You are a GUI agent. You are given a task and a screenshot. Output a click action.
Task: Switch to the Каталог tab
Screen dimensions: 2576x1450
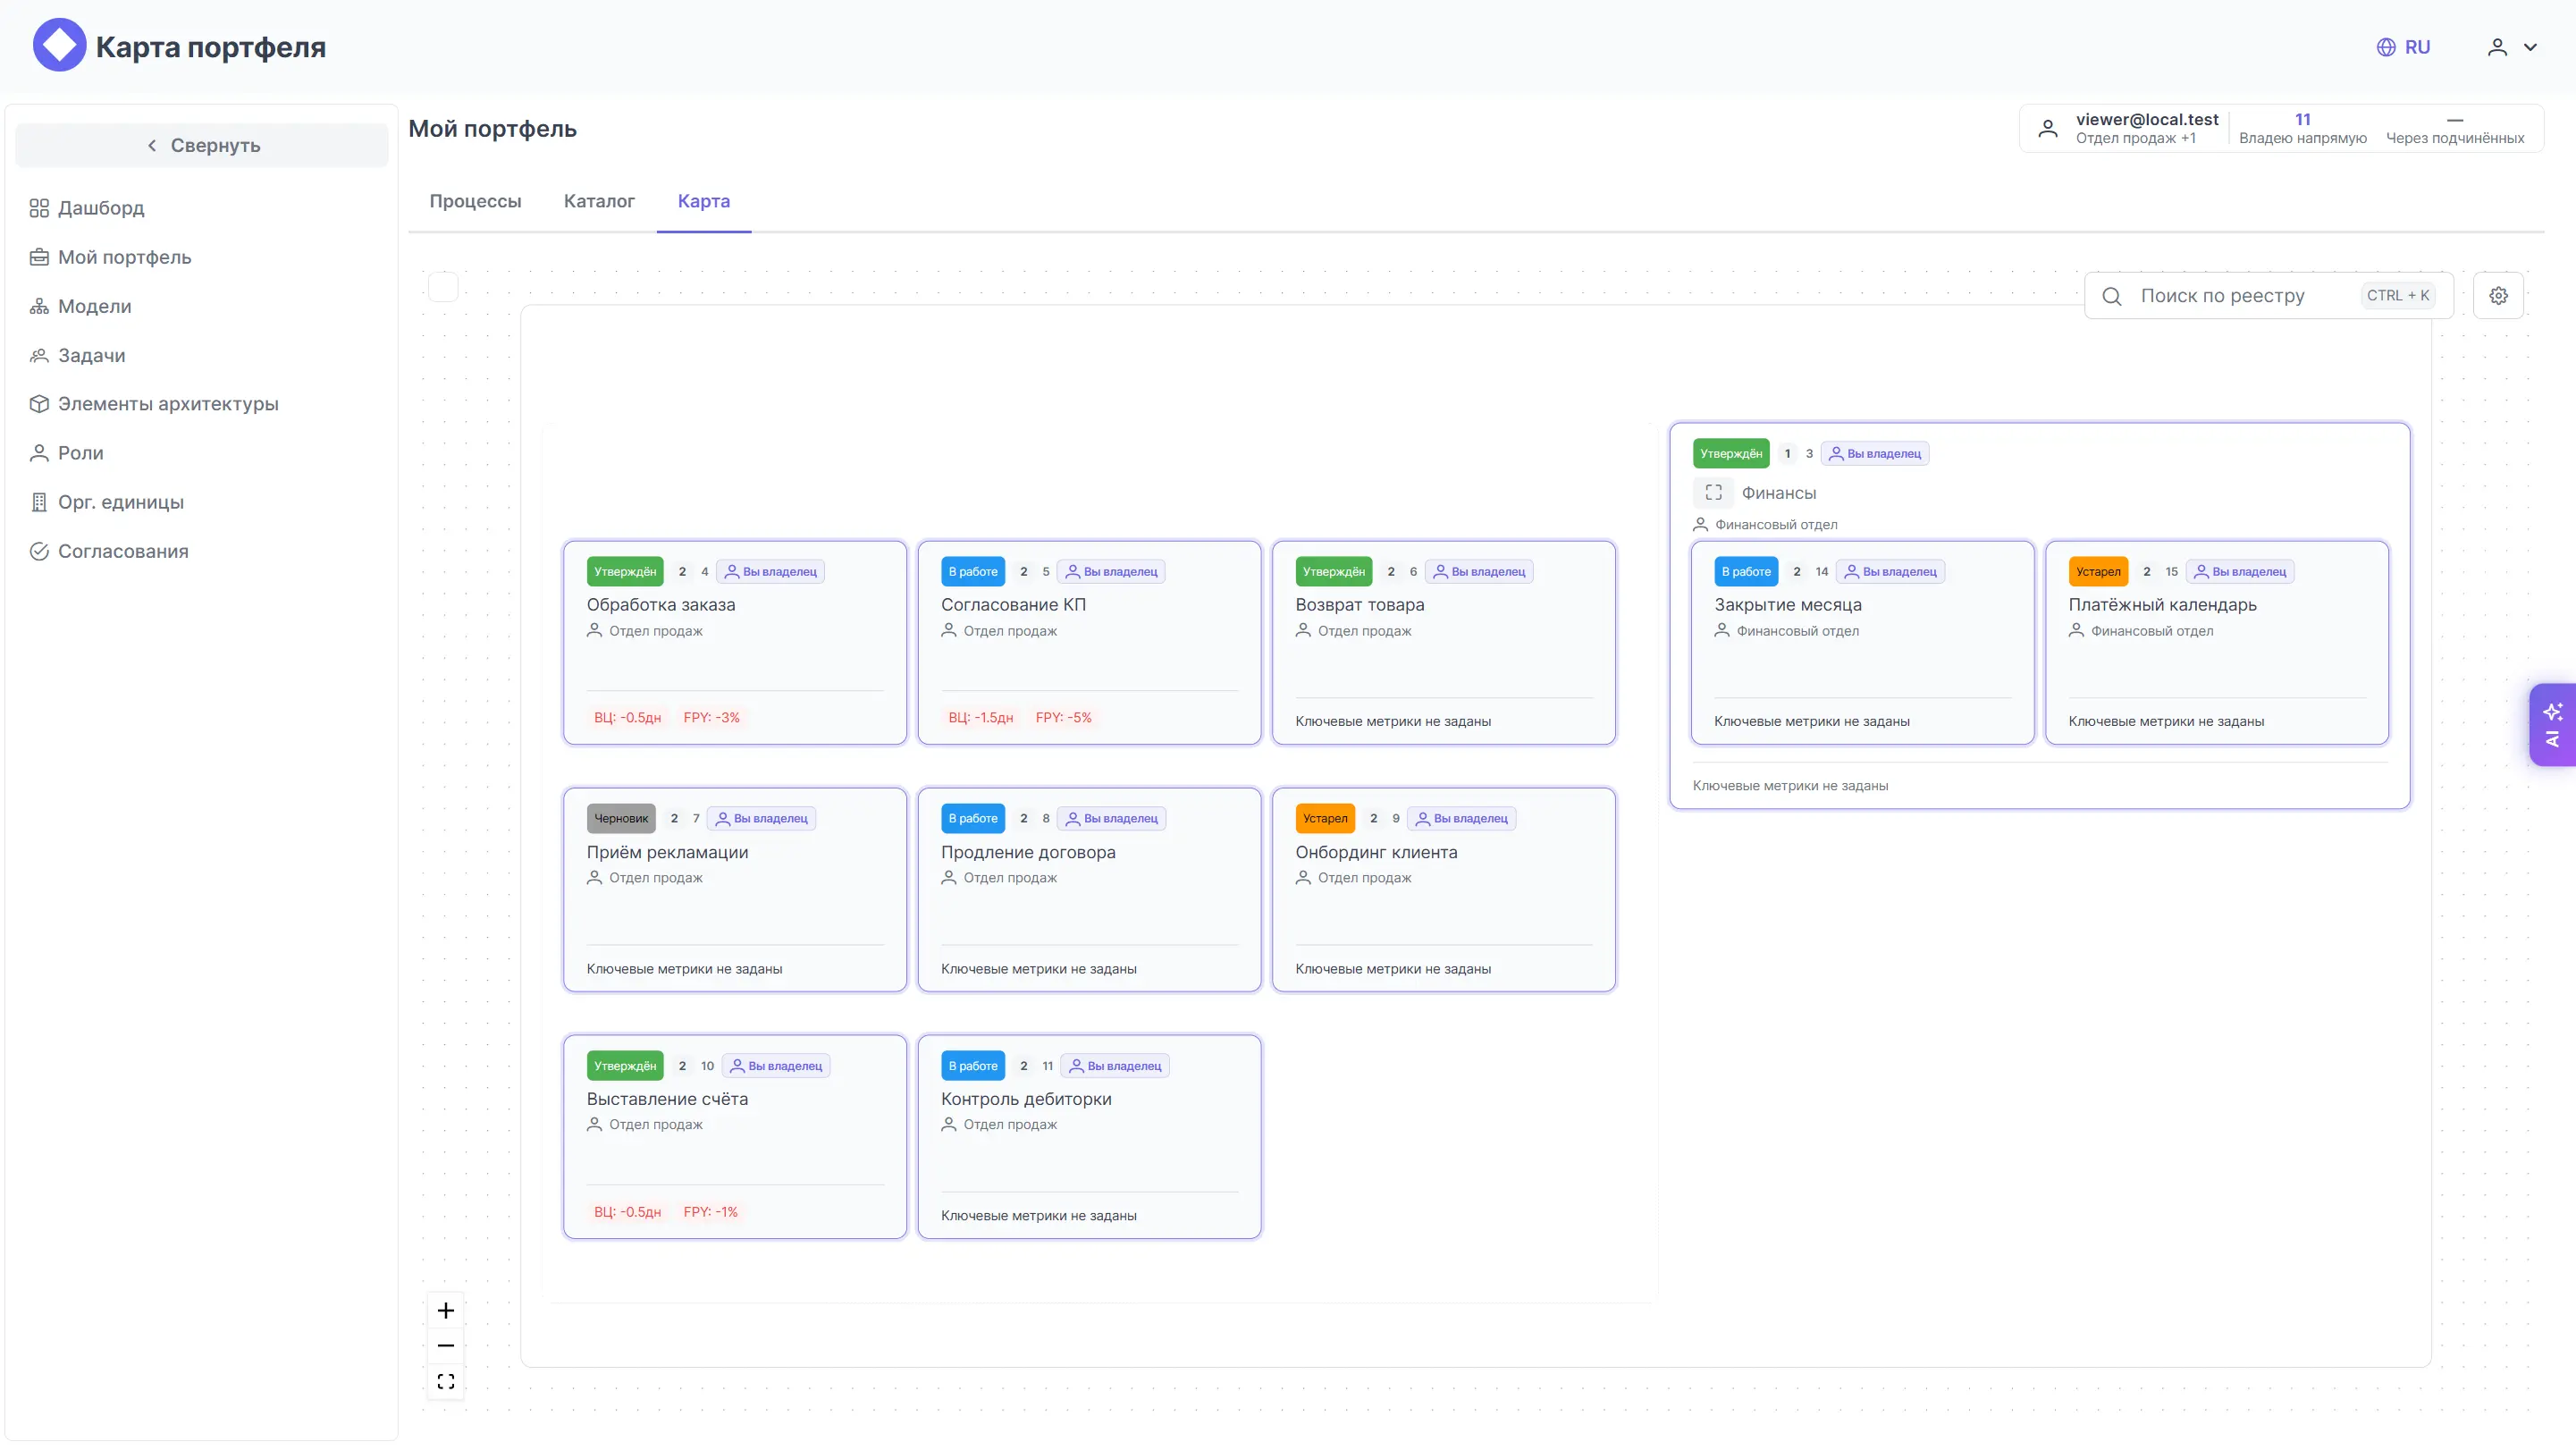point(599,201)
